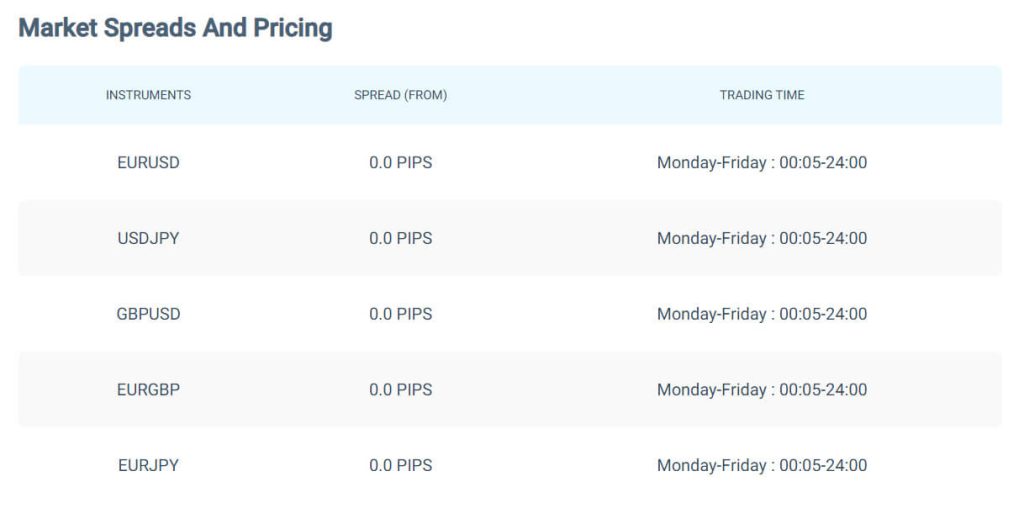
Task: Select the TRADING TIME column header
Action: pyautogui.click(x=762, y=95)
